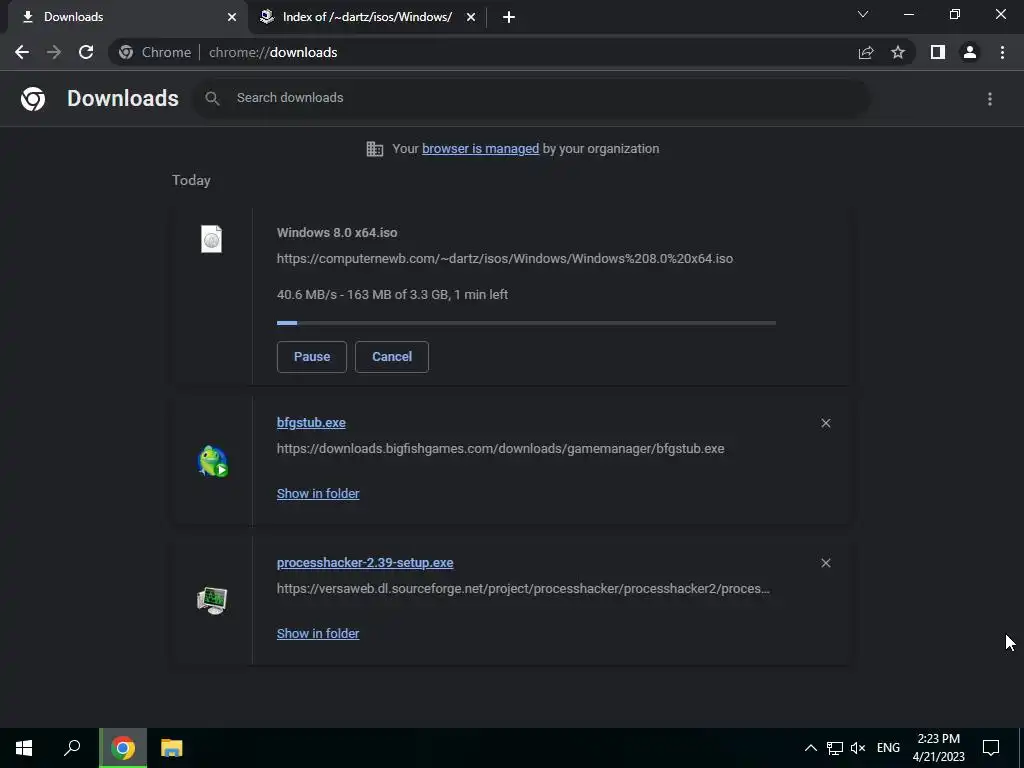Open the bfgstub.exe file link

[x=311, y=423]
